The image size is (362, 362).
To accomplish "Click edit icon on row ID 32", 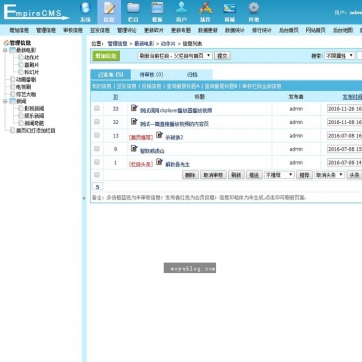I will click(x=134, y=122).
